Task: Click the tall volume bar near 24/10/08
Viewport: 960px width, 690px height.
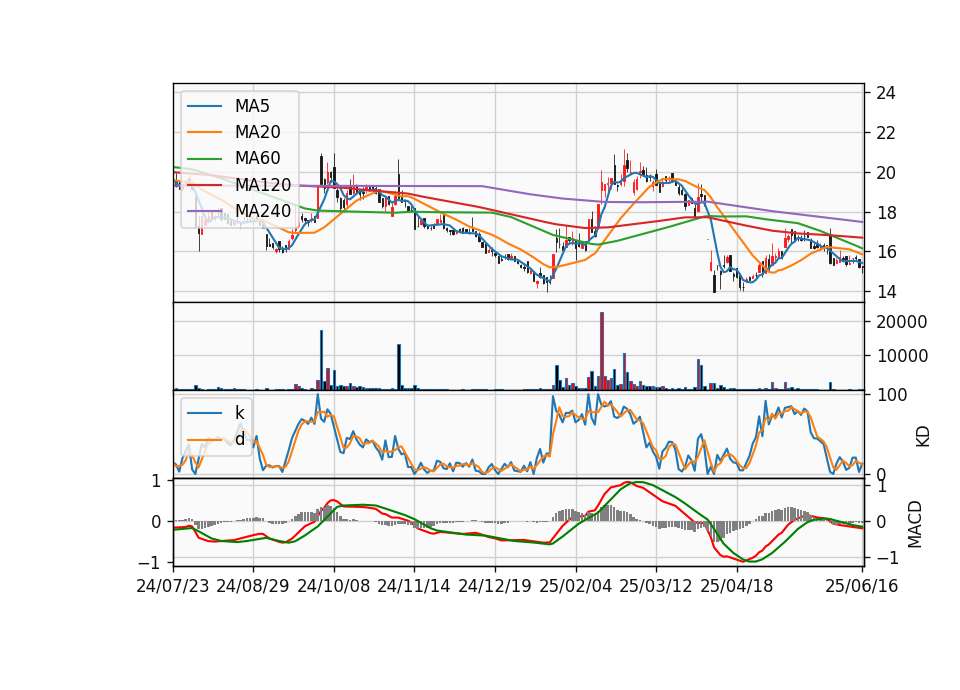Action: click(321, 360)
